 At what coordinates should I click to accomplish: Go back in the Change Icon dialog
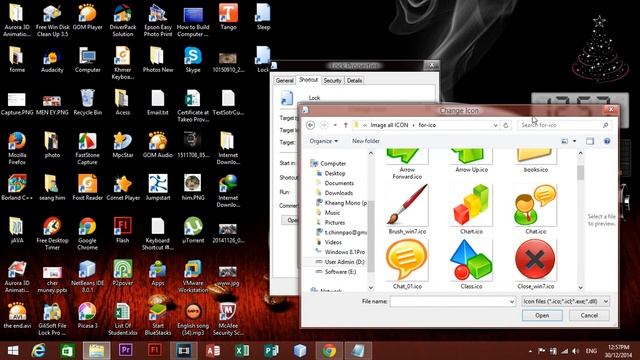click(x=310, y=125)
